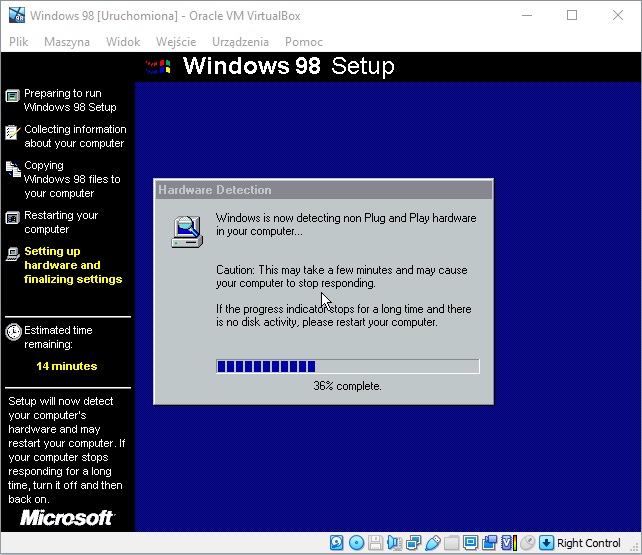Click the display monitor status icon
This screenshot has width=642, height=555.
coord(470,543)
